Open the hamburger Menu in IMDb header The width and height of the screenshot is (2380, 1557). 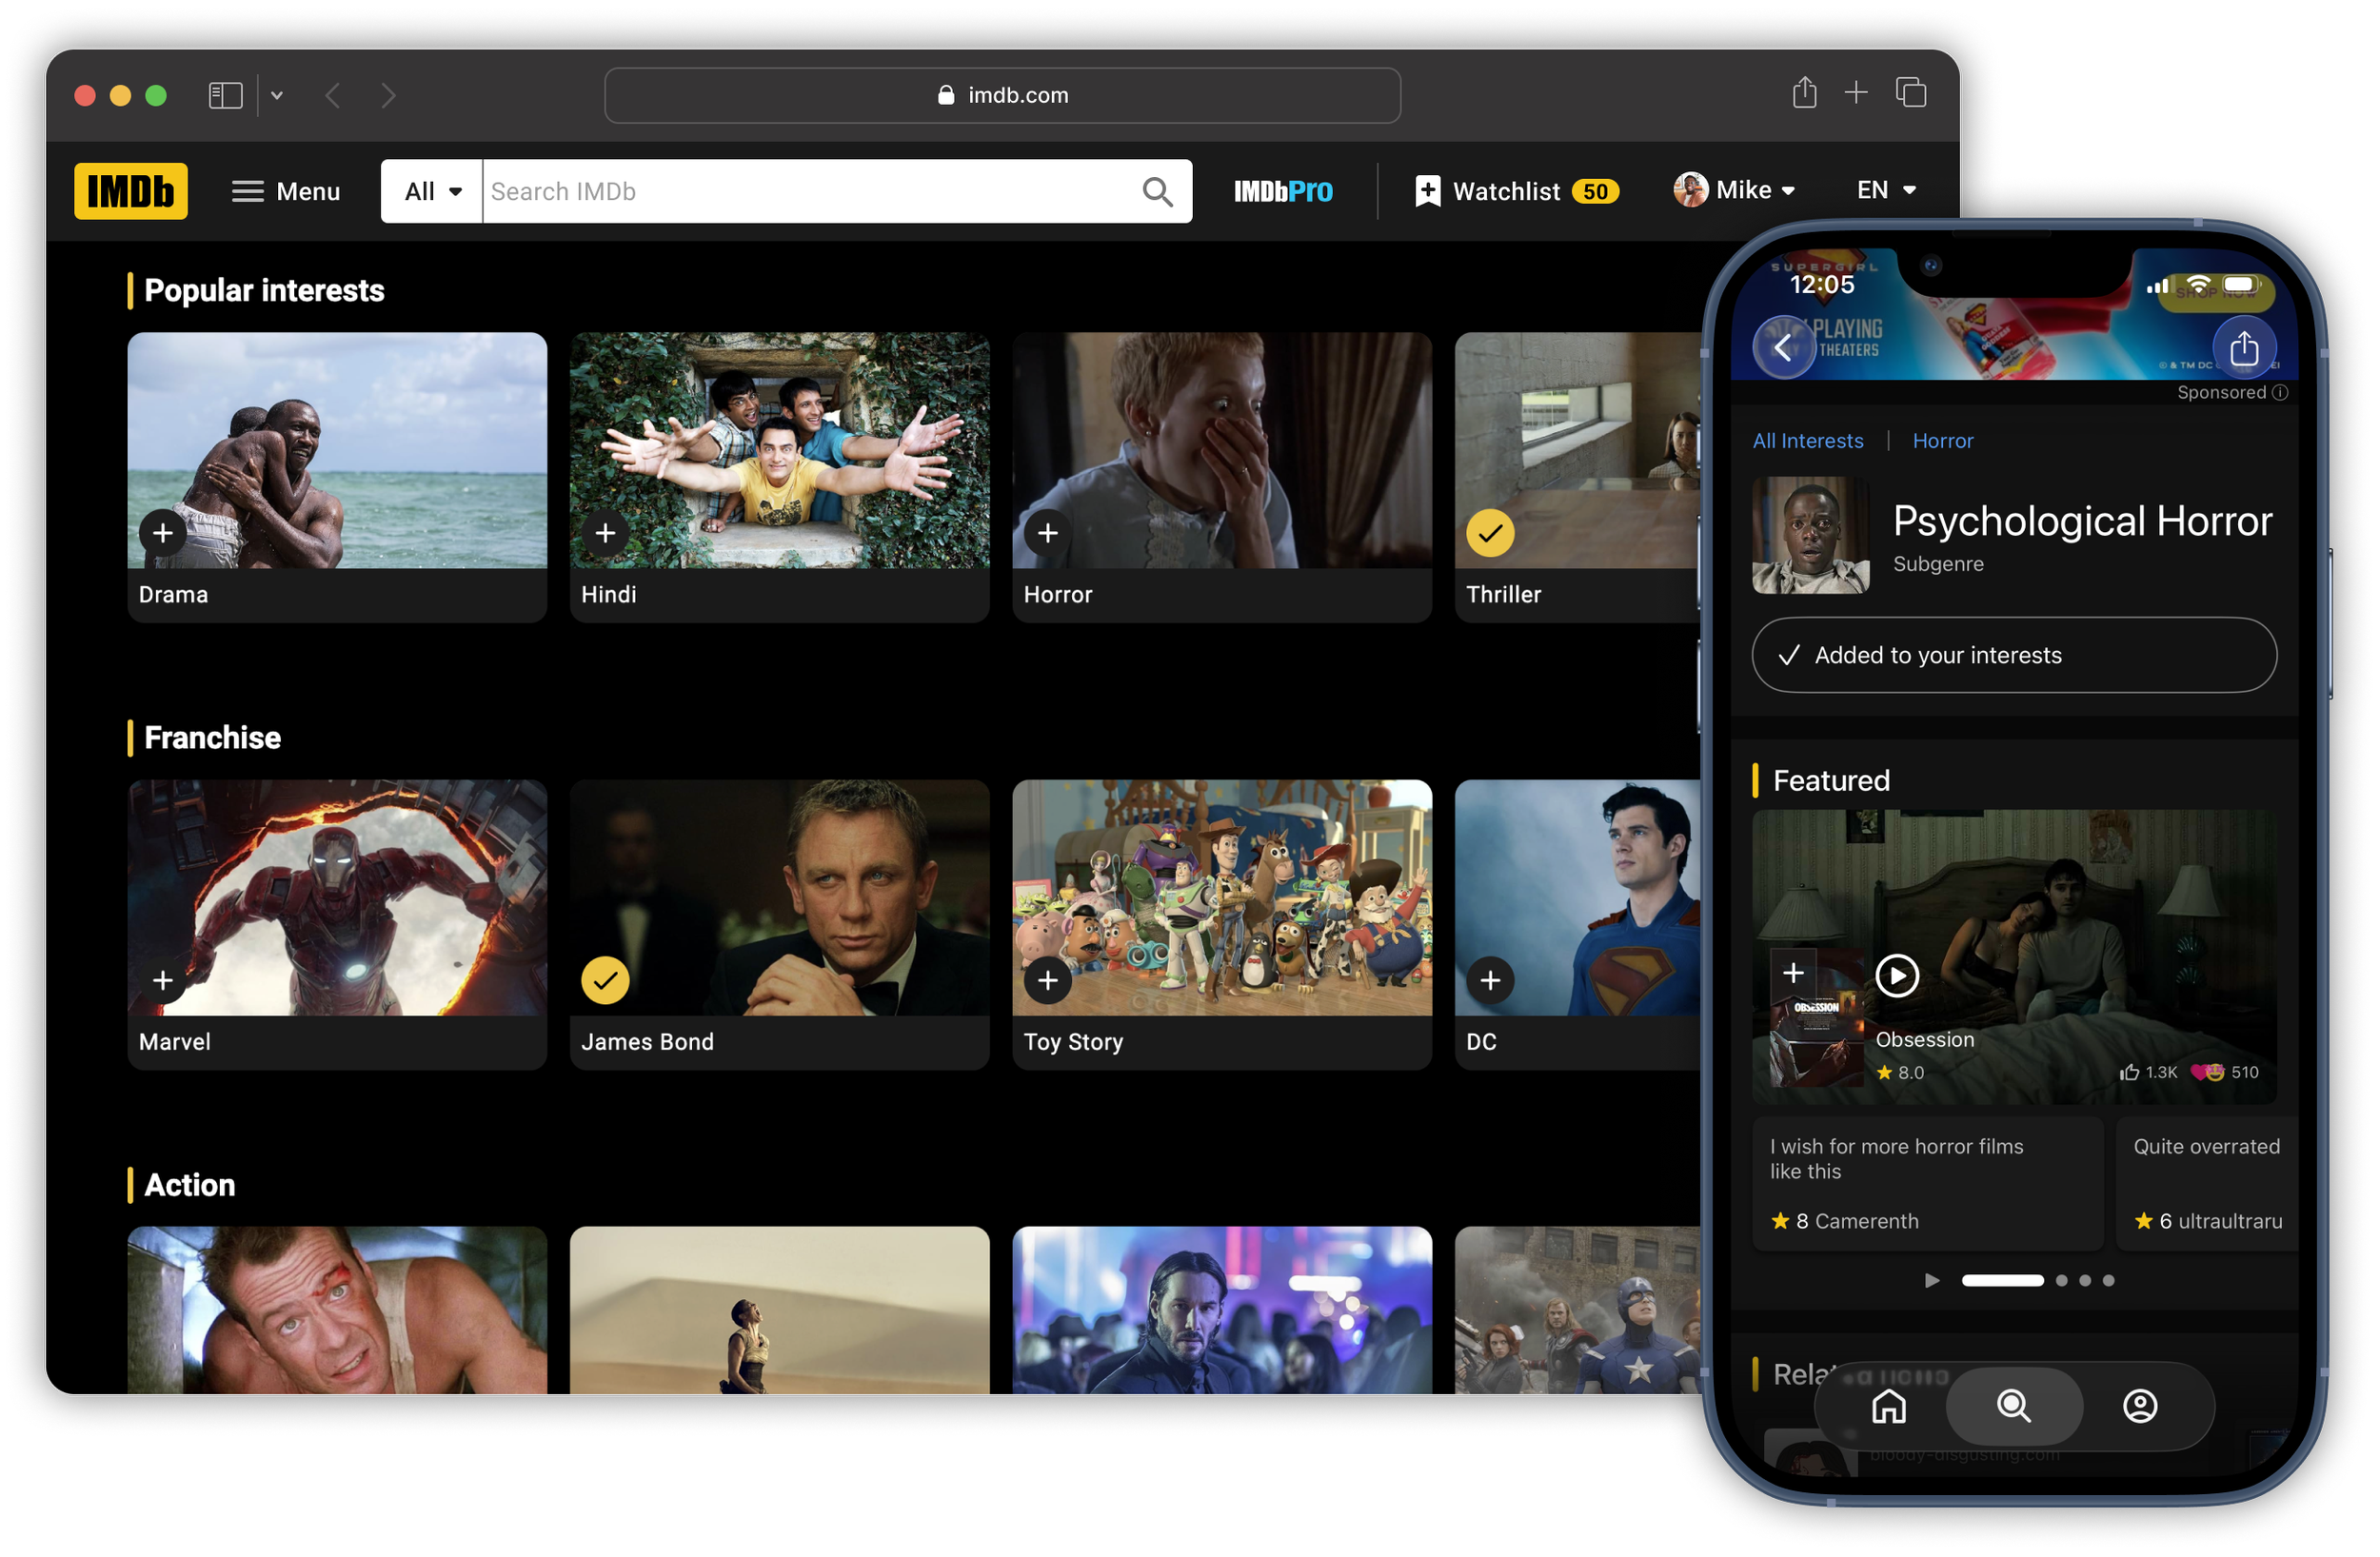(286, 191)
